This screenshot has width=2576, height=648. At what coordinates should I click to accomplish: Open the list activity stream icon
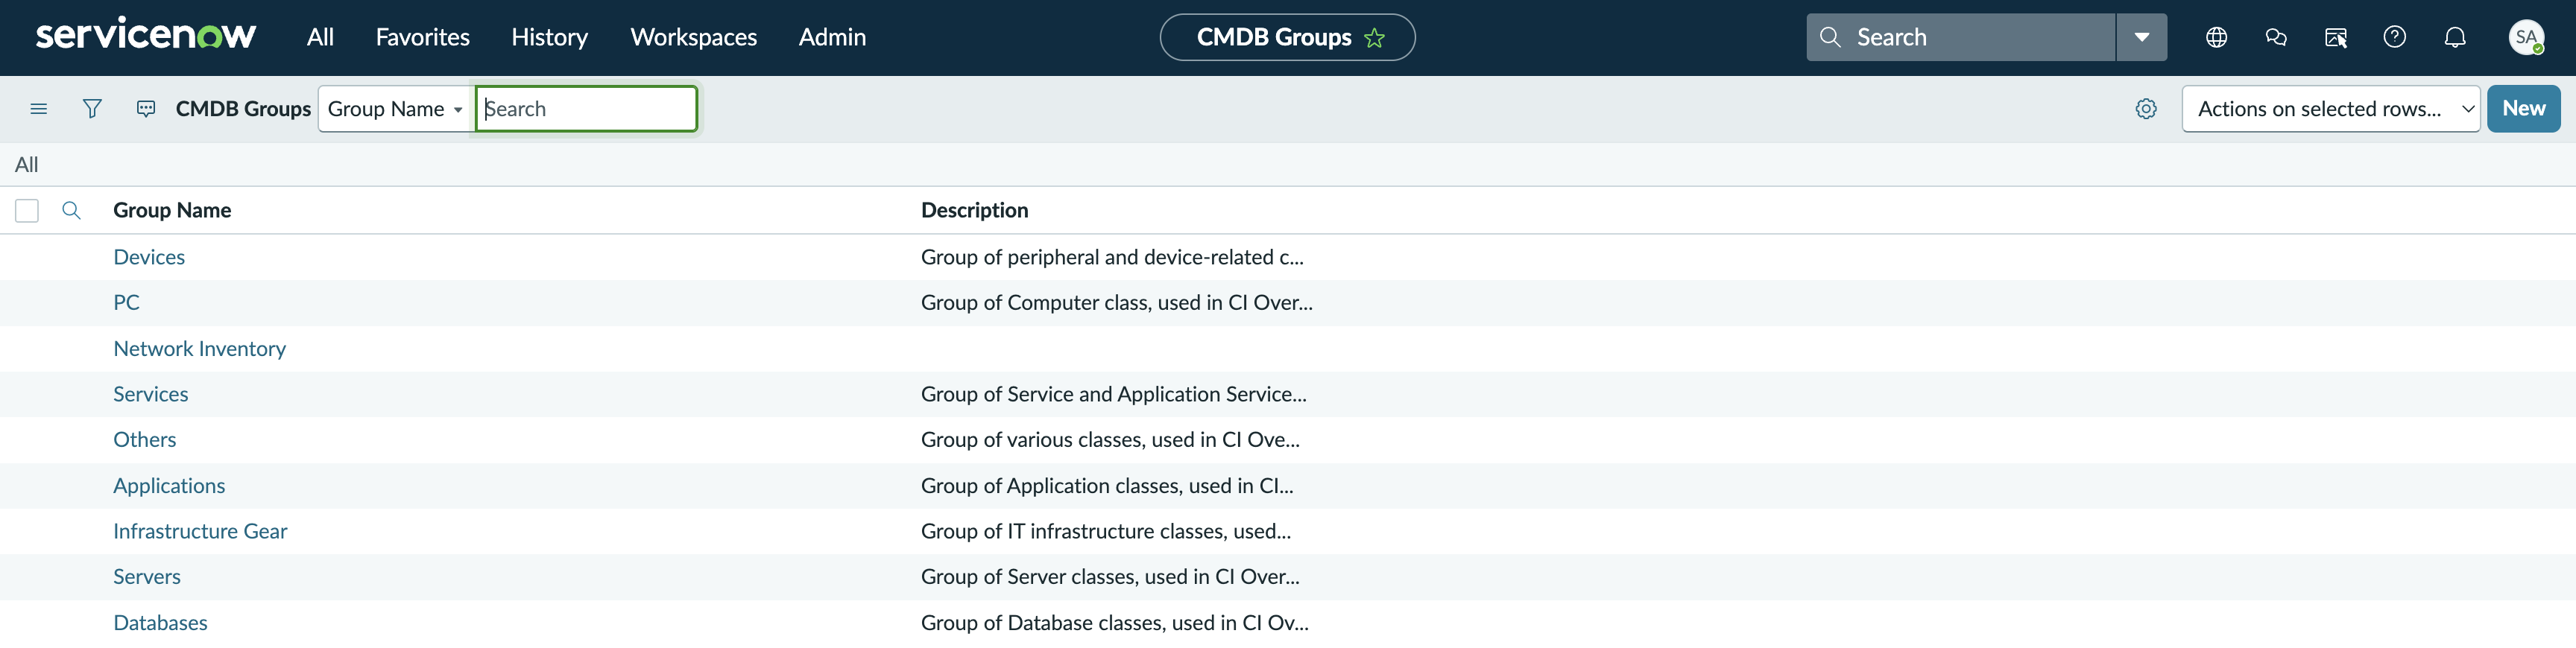coord(146,109)
